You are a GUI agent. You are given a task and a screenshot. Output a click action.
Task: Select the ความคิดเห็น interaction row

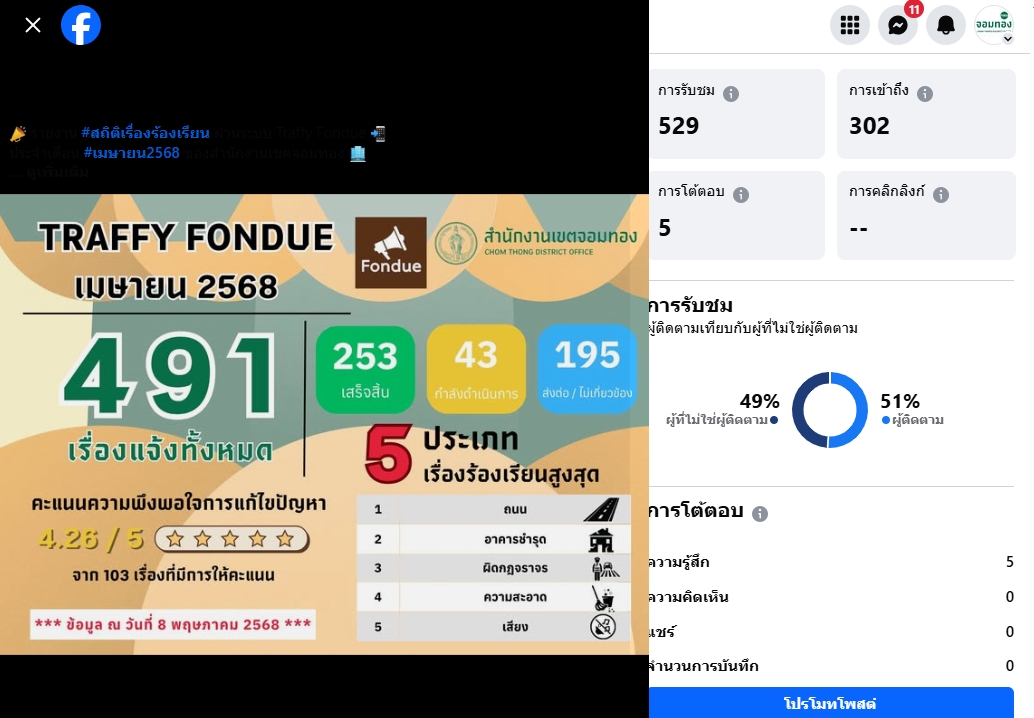[831, 597]
